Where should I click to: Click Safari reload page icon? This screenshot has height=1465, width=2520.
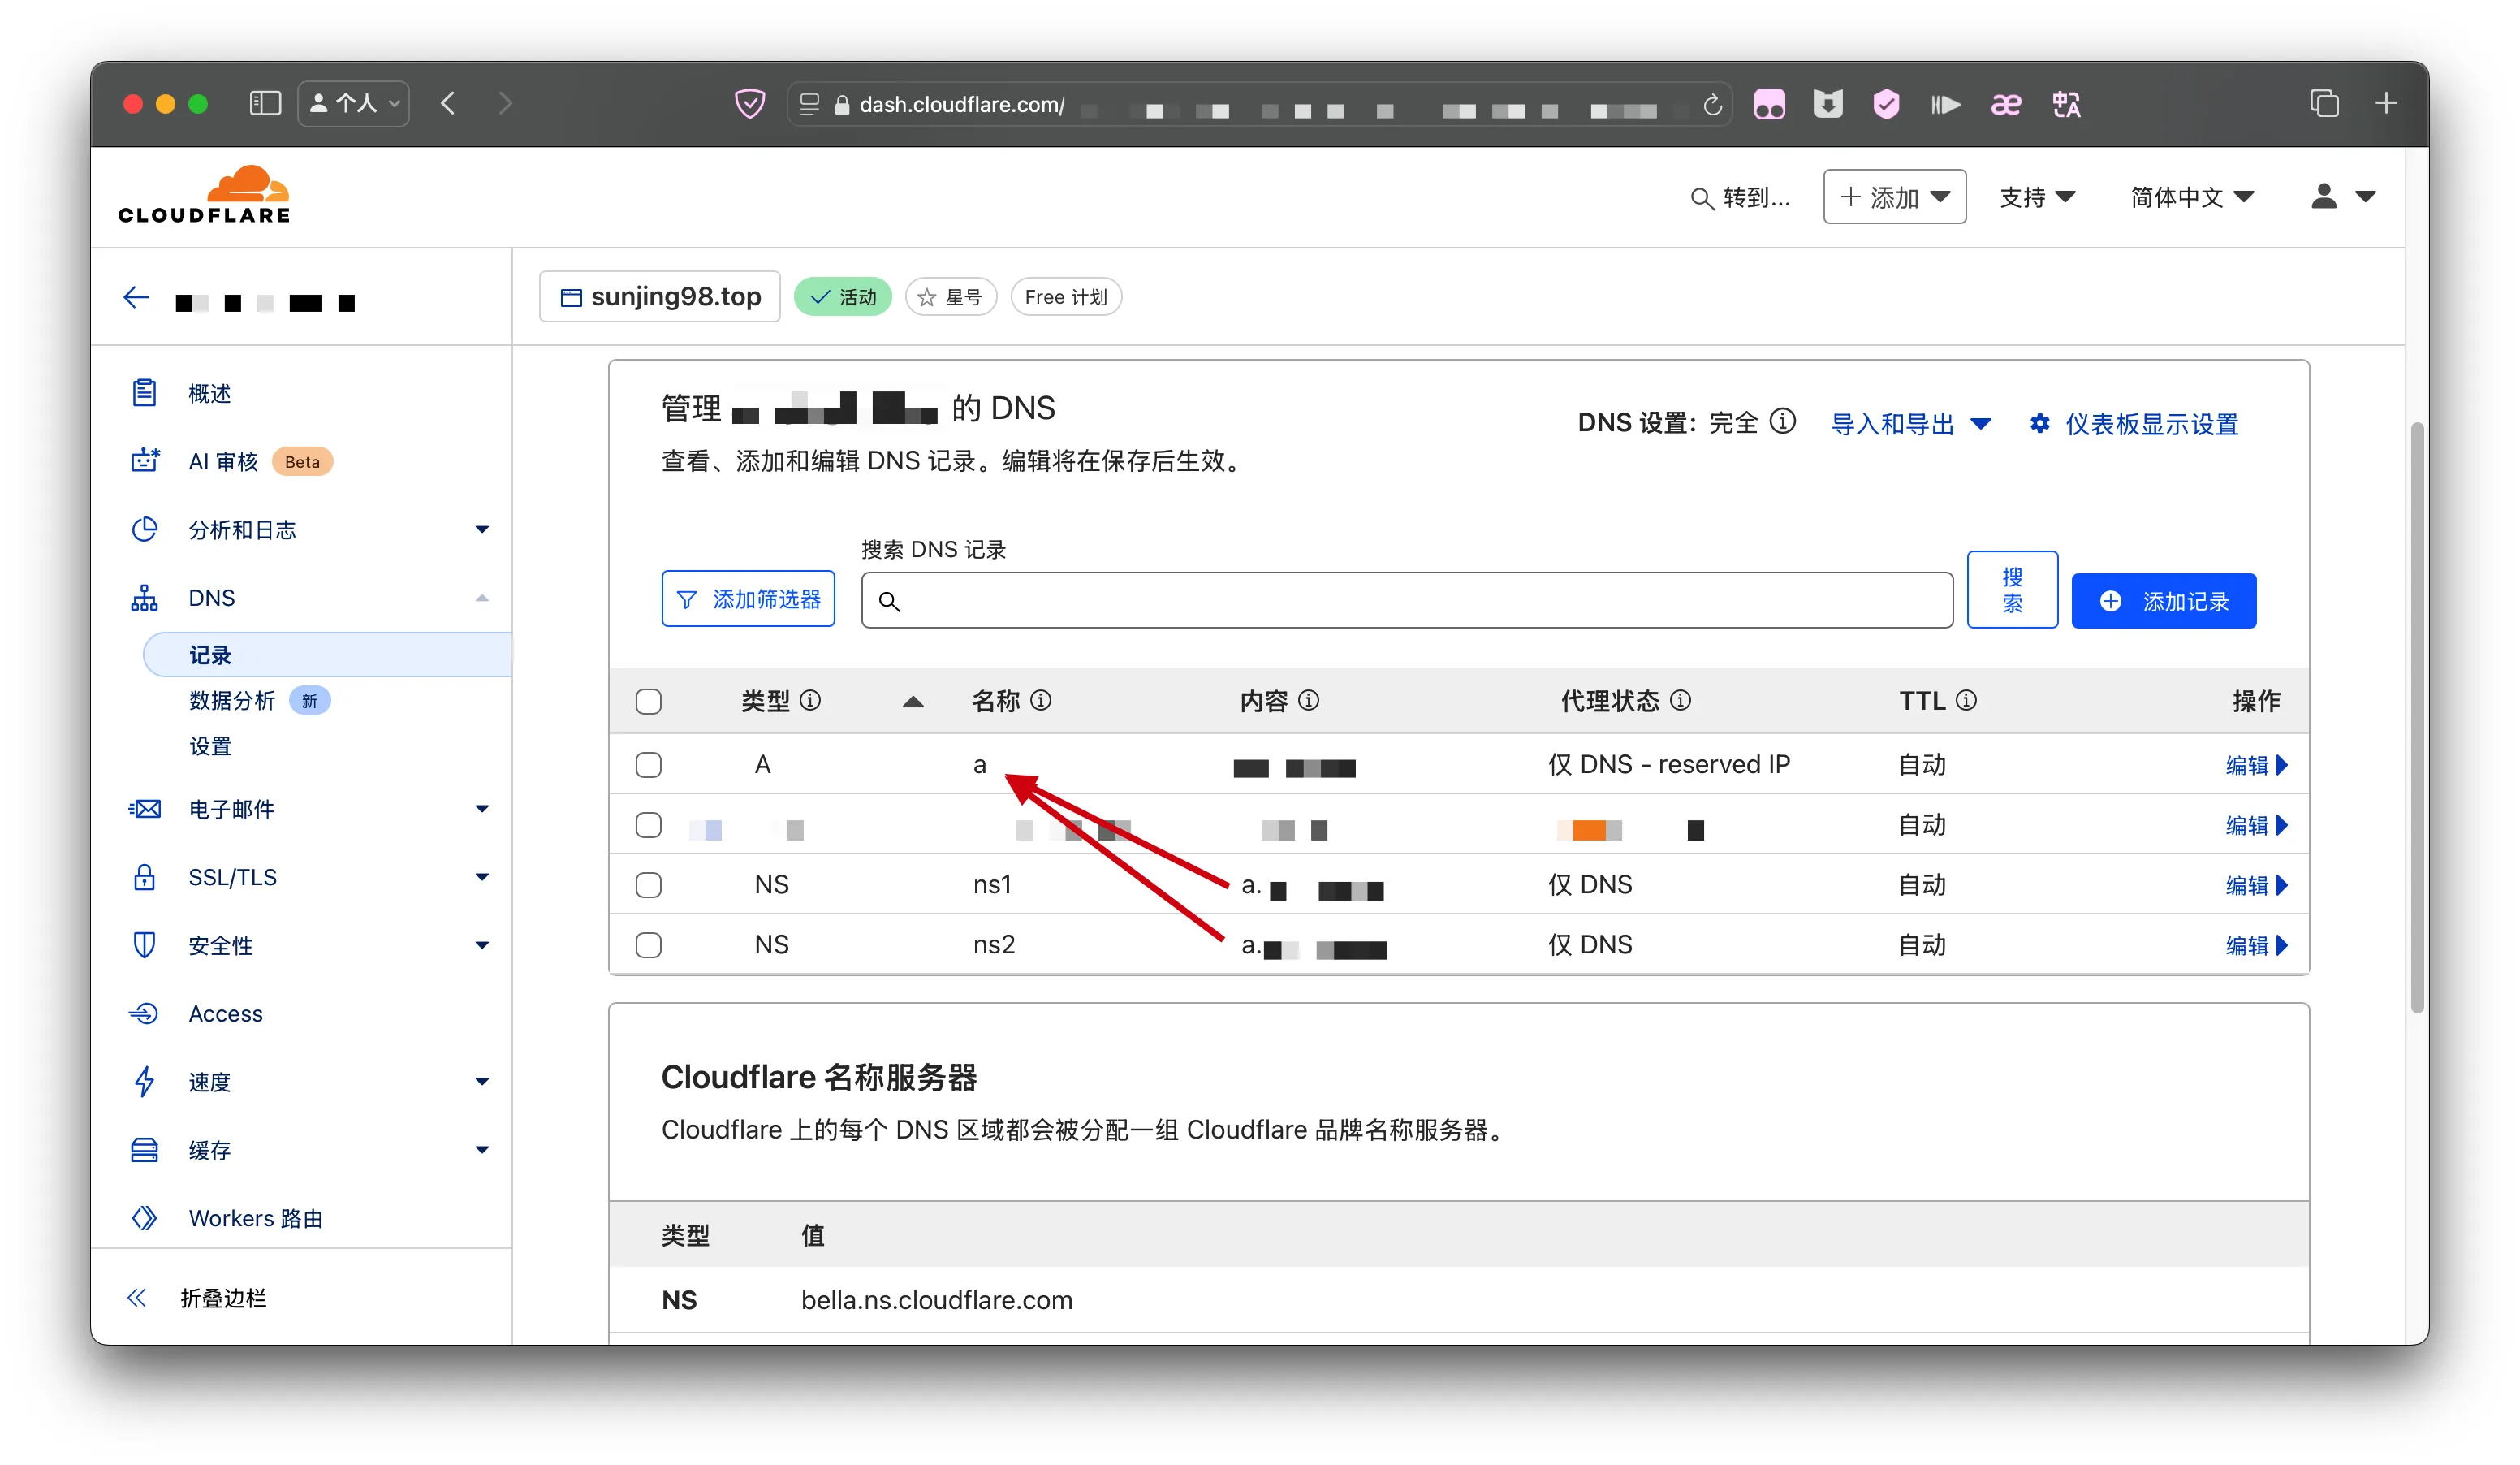tap(1712, 105)
